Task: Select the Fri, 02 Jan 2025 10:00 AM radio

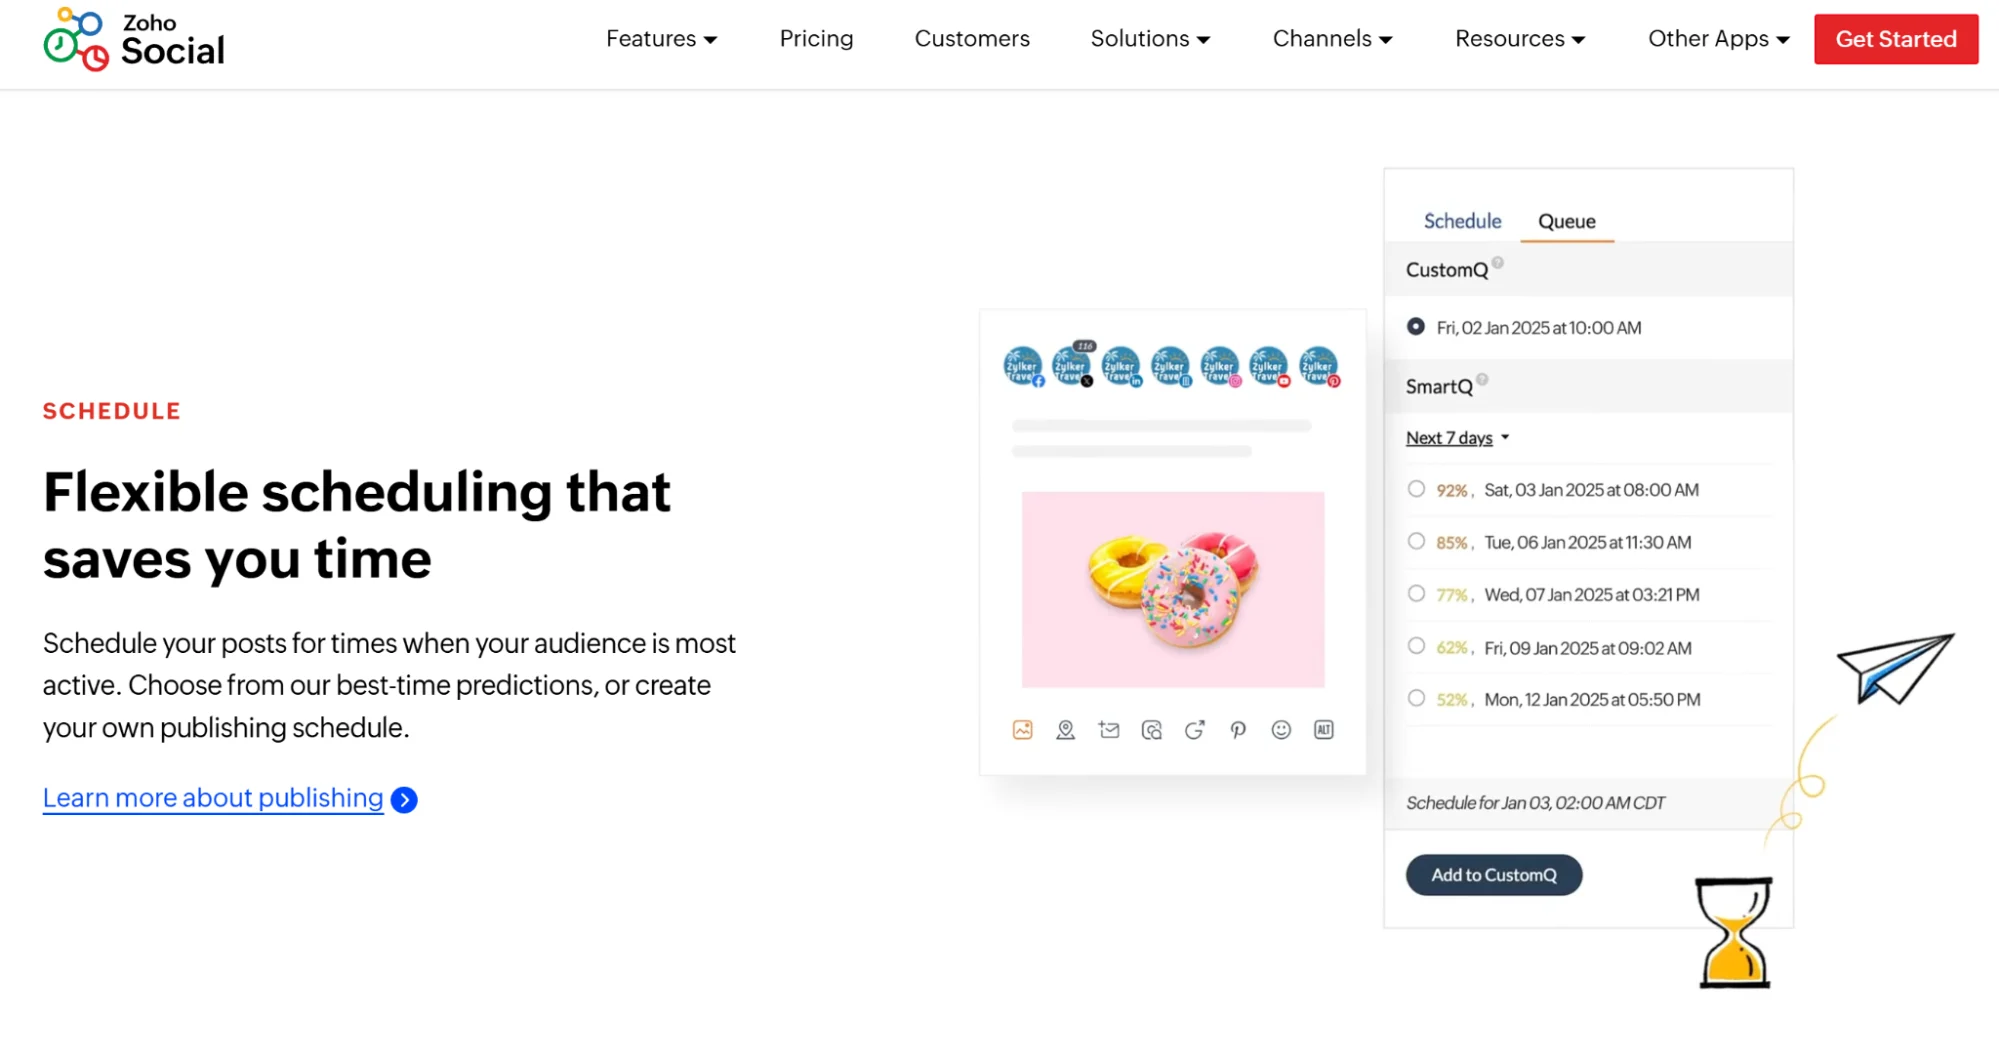Action: [x=1416, y=327]
